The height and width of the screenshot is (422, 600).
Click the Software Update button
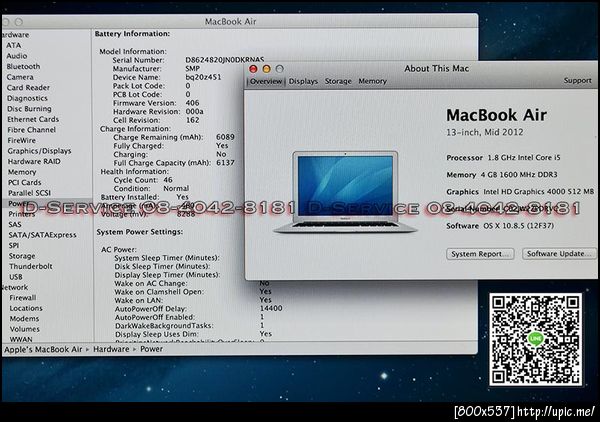coord(559,254)
